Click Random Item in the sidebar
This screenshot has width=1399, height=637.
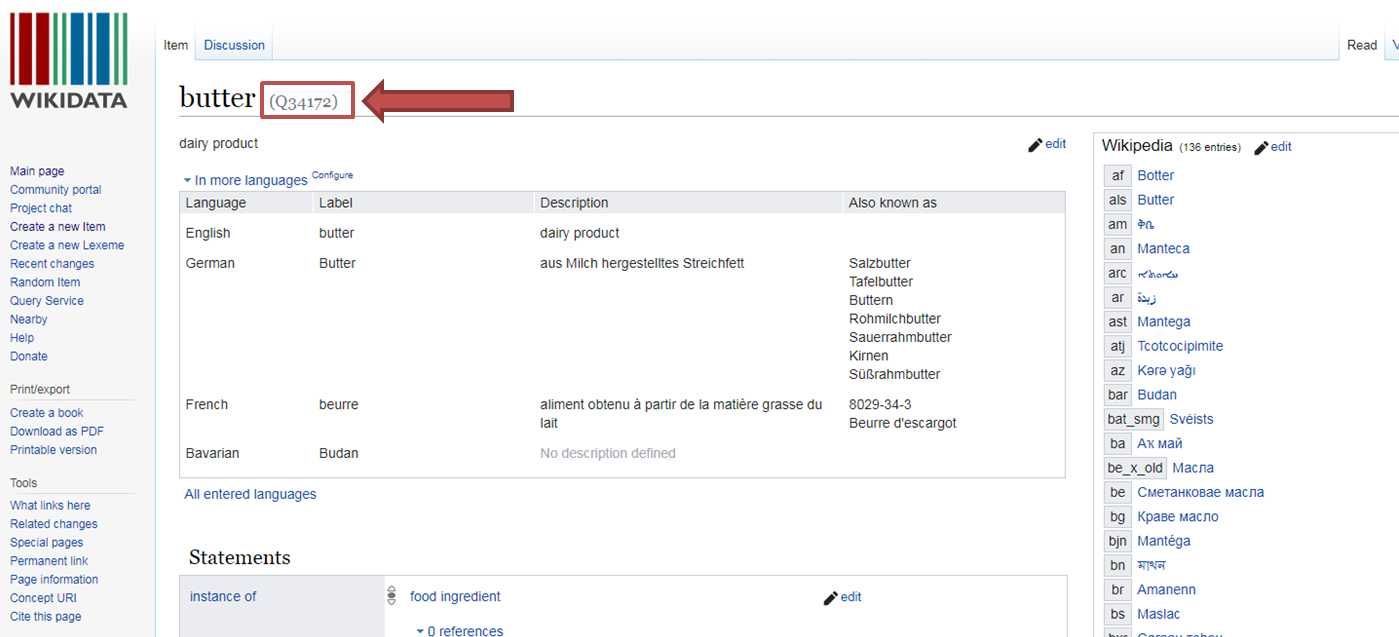click(45, 282)
